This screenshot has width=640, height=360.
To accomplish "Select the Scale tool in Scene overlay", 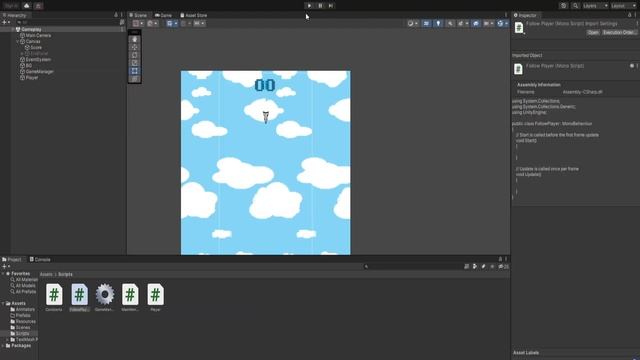I will [x=135, y=63].
